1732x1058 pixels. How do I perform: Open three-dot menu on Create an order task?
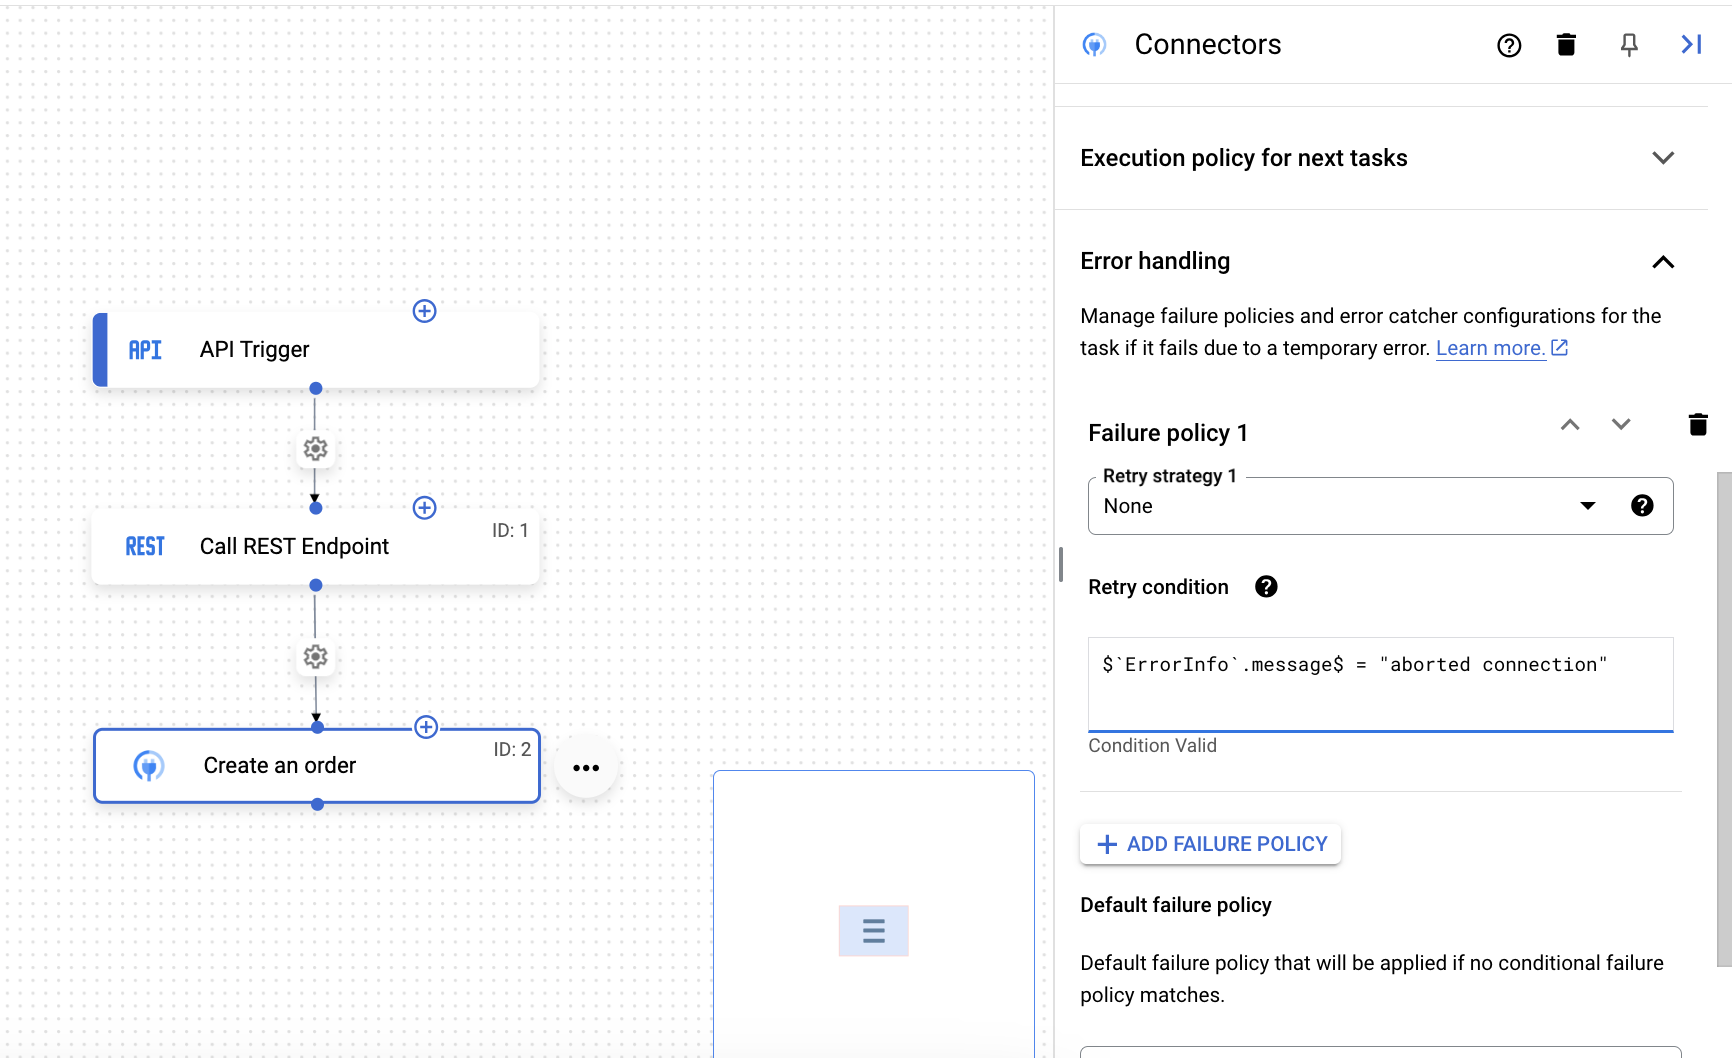point(586,767)
